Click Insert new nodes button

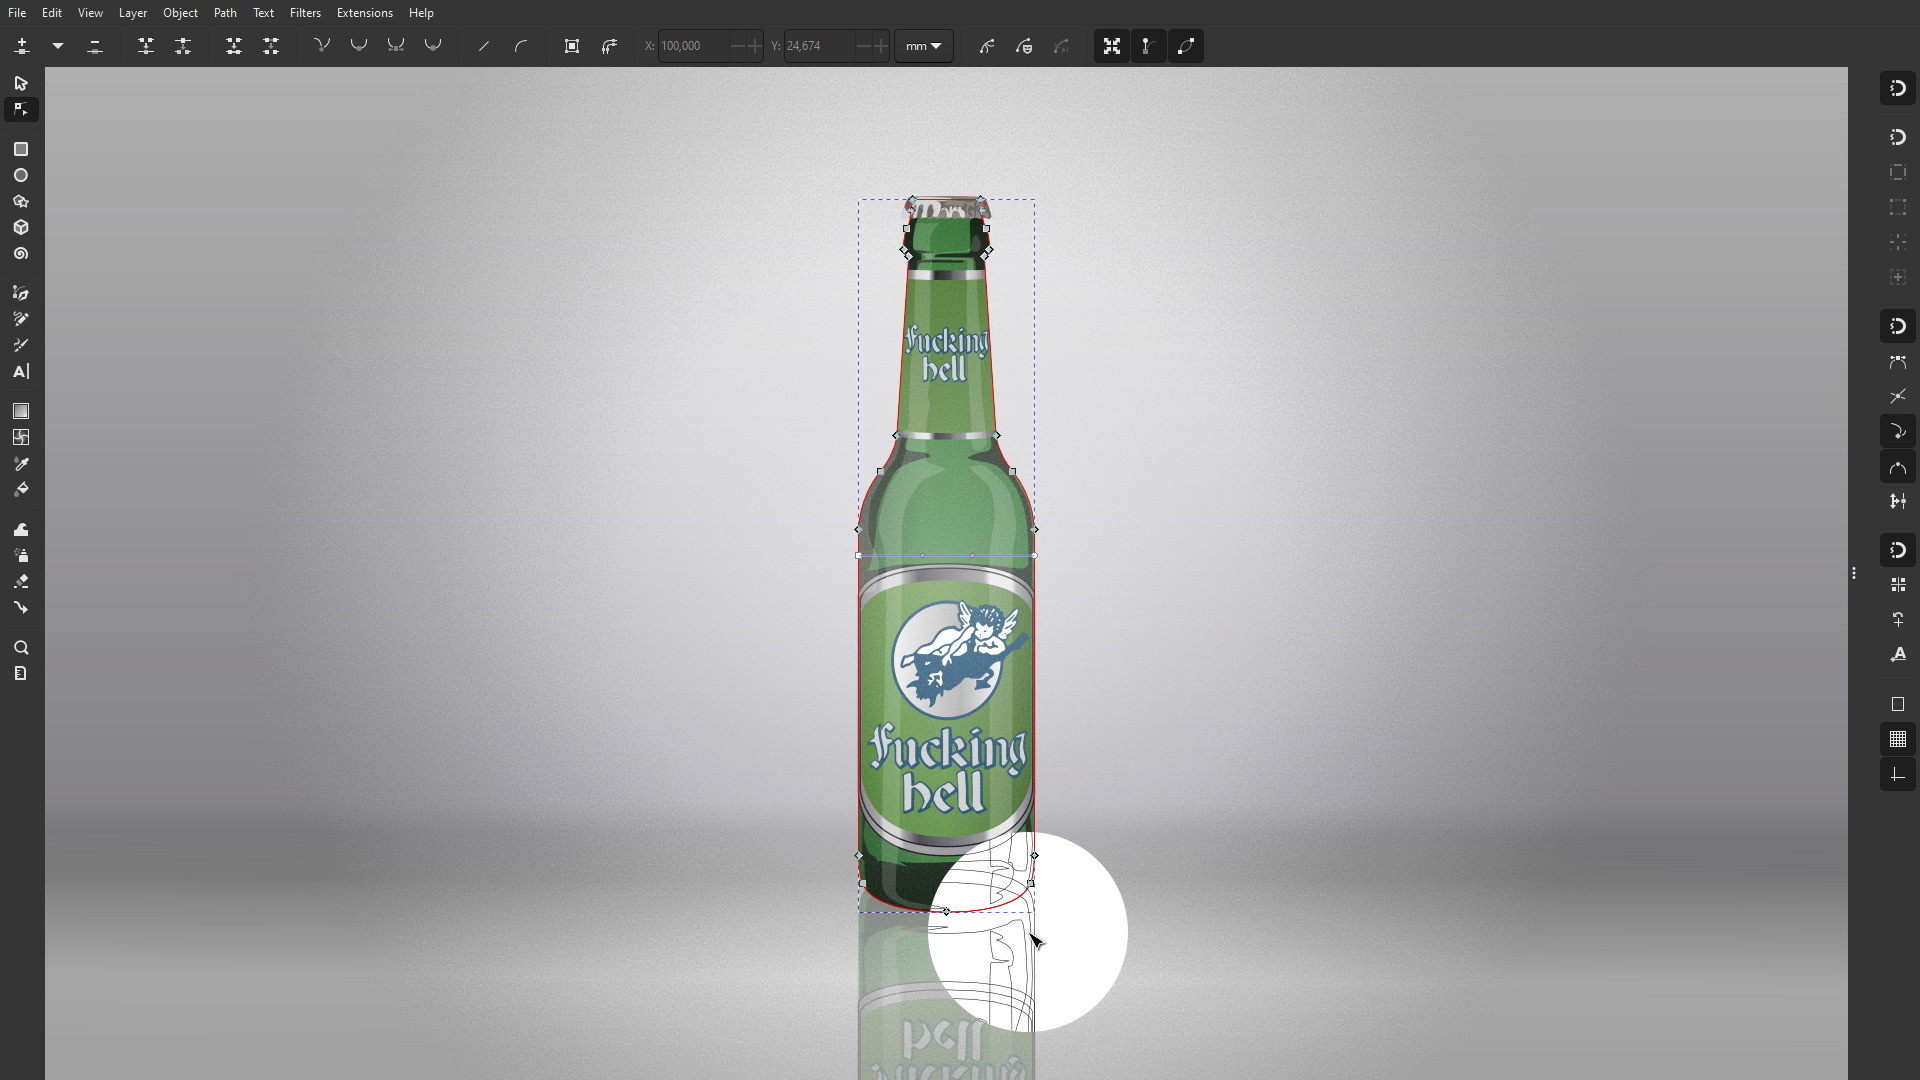22,46
